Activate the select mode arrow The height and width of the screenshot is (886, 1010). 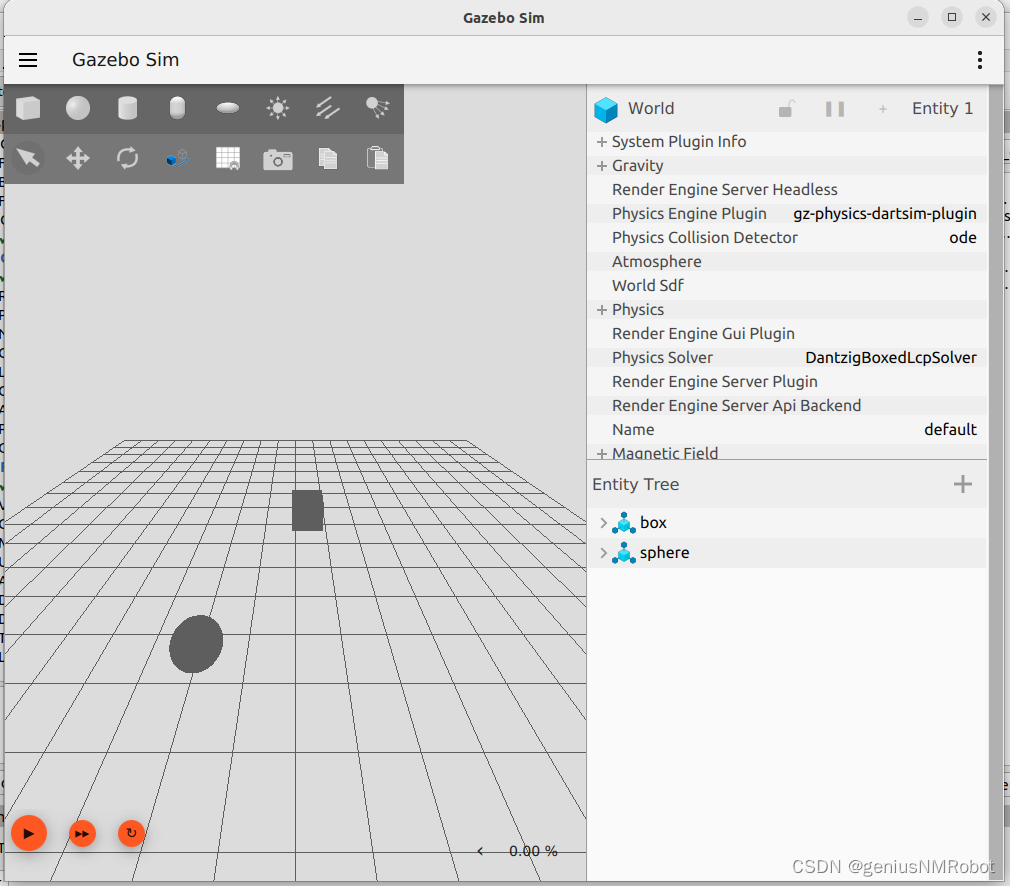[28, 158]
